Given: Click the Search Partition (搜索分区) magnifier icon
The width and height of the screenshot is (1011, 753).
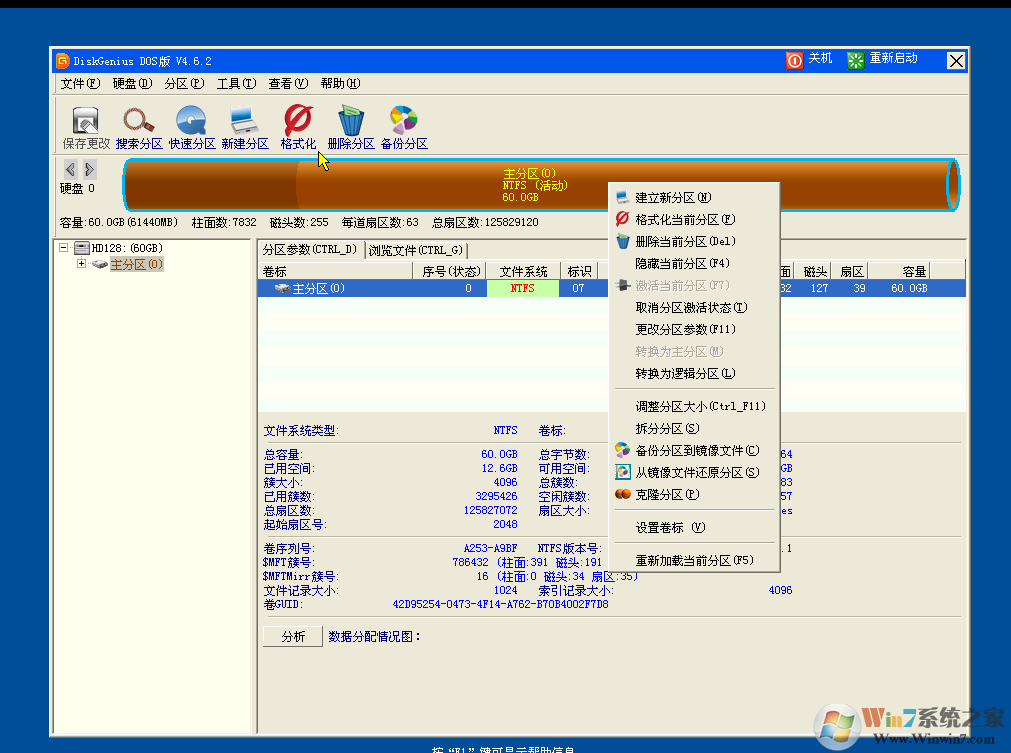Looking at the screenshot, I should pyautogui.click(x=139, y=122).
